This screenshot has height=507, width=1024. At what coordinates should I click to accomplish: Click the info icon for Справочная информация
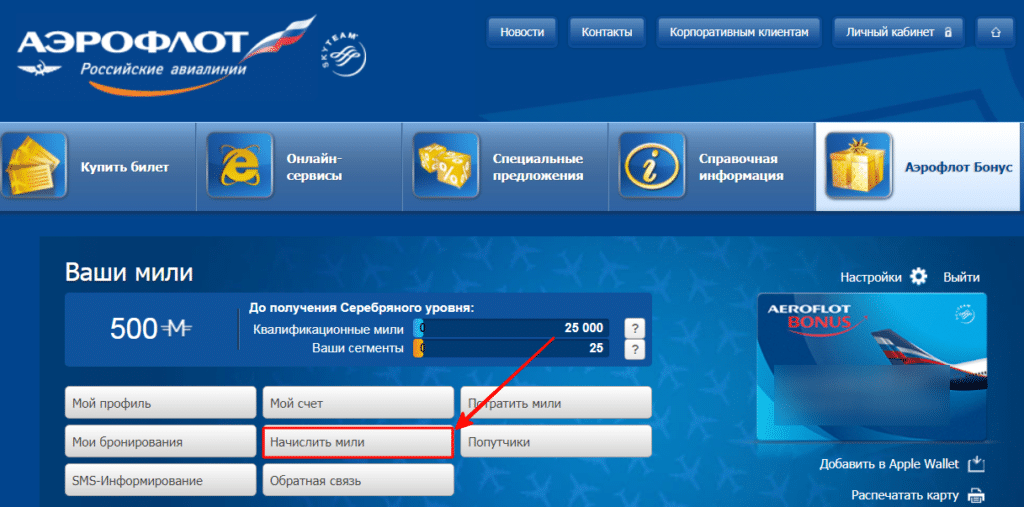[x=652, y=166]
